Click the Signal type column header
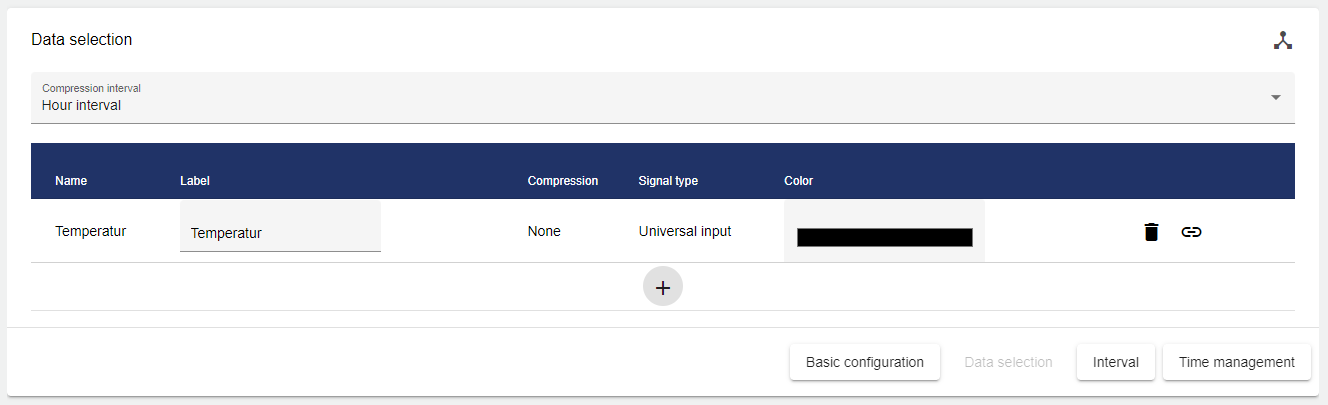The width and height of the screenshot is (1328, 405). pos(668,181)
